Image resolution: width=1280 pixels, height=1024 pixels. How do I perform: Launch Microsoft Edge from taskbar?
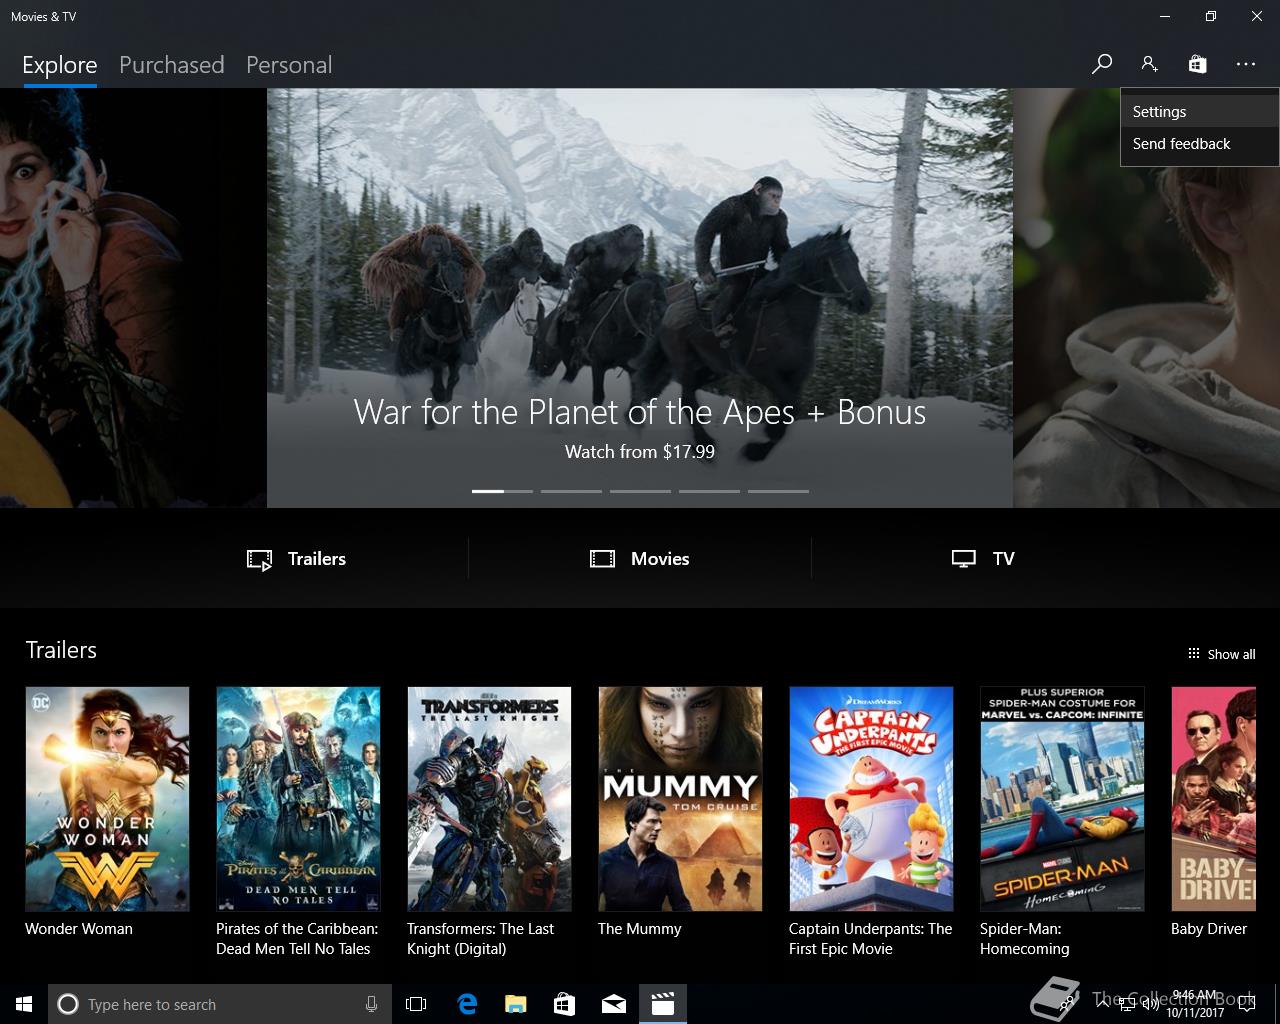(466, 1004)
